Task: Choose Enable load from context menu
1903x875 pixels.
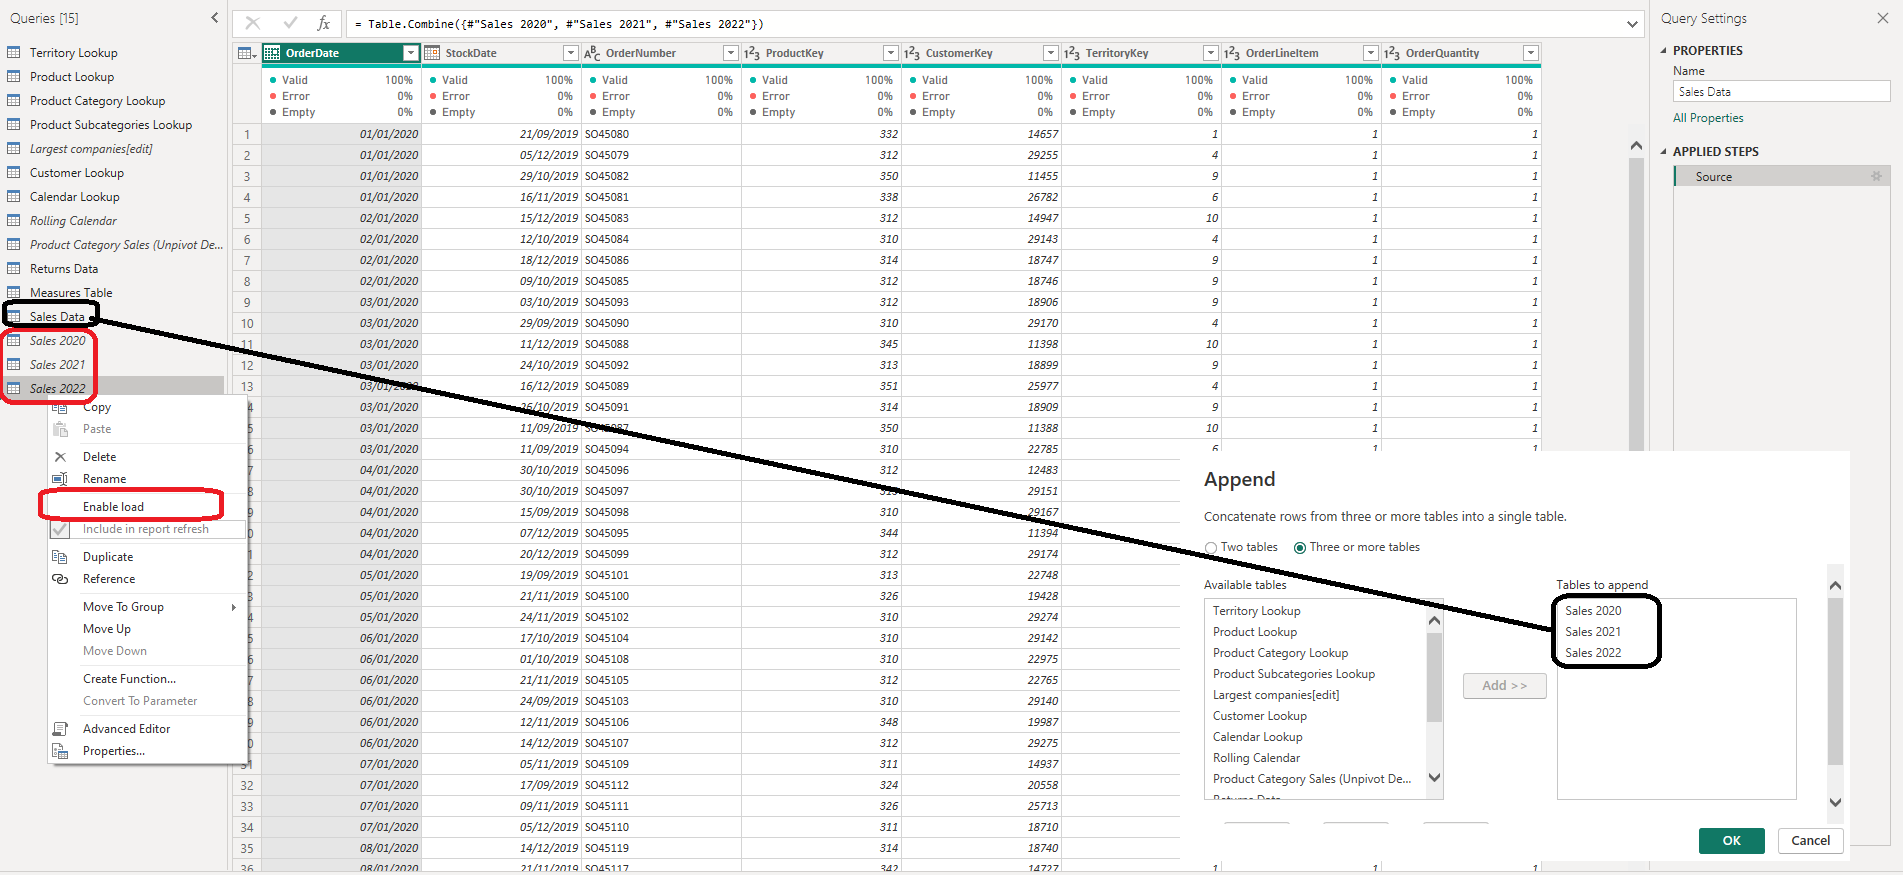Action: tap(113, 507)
